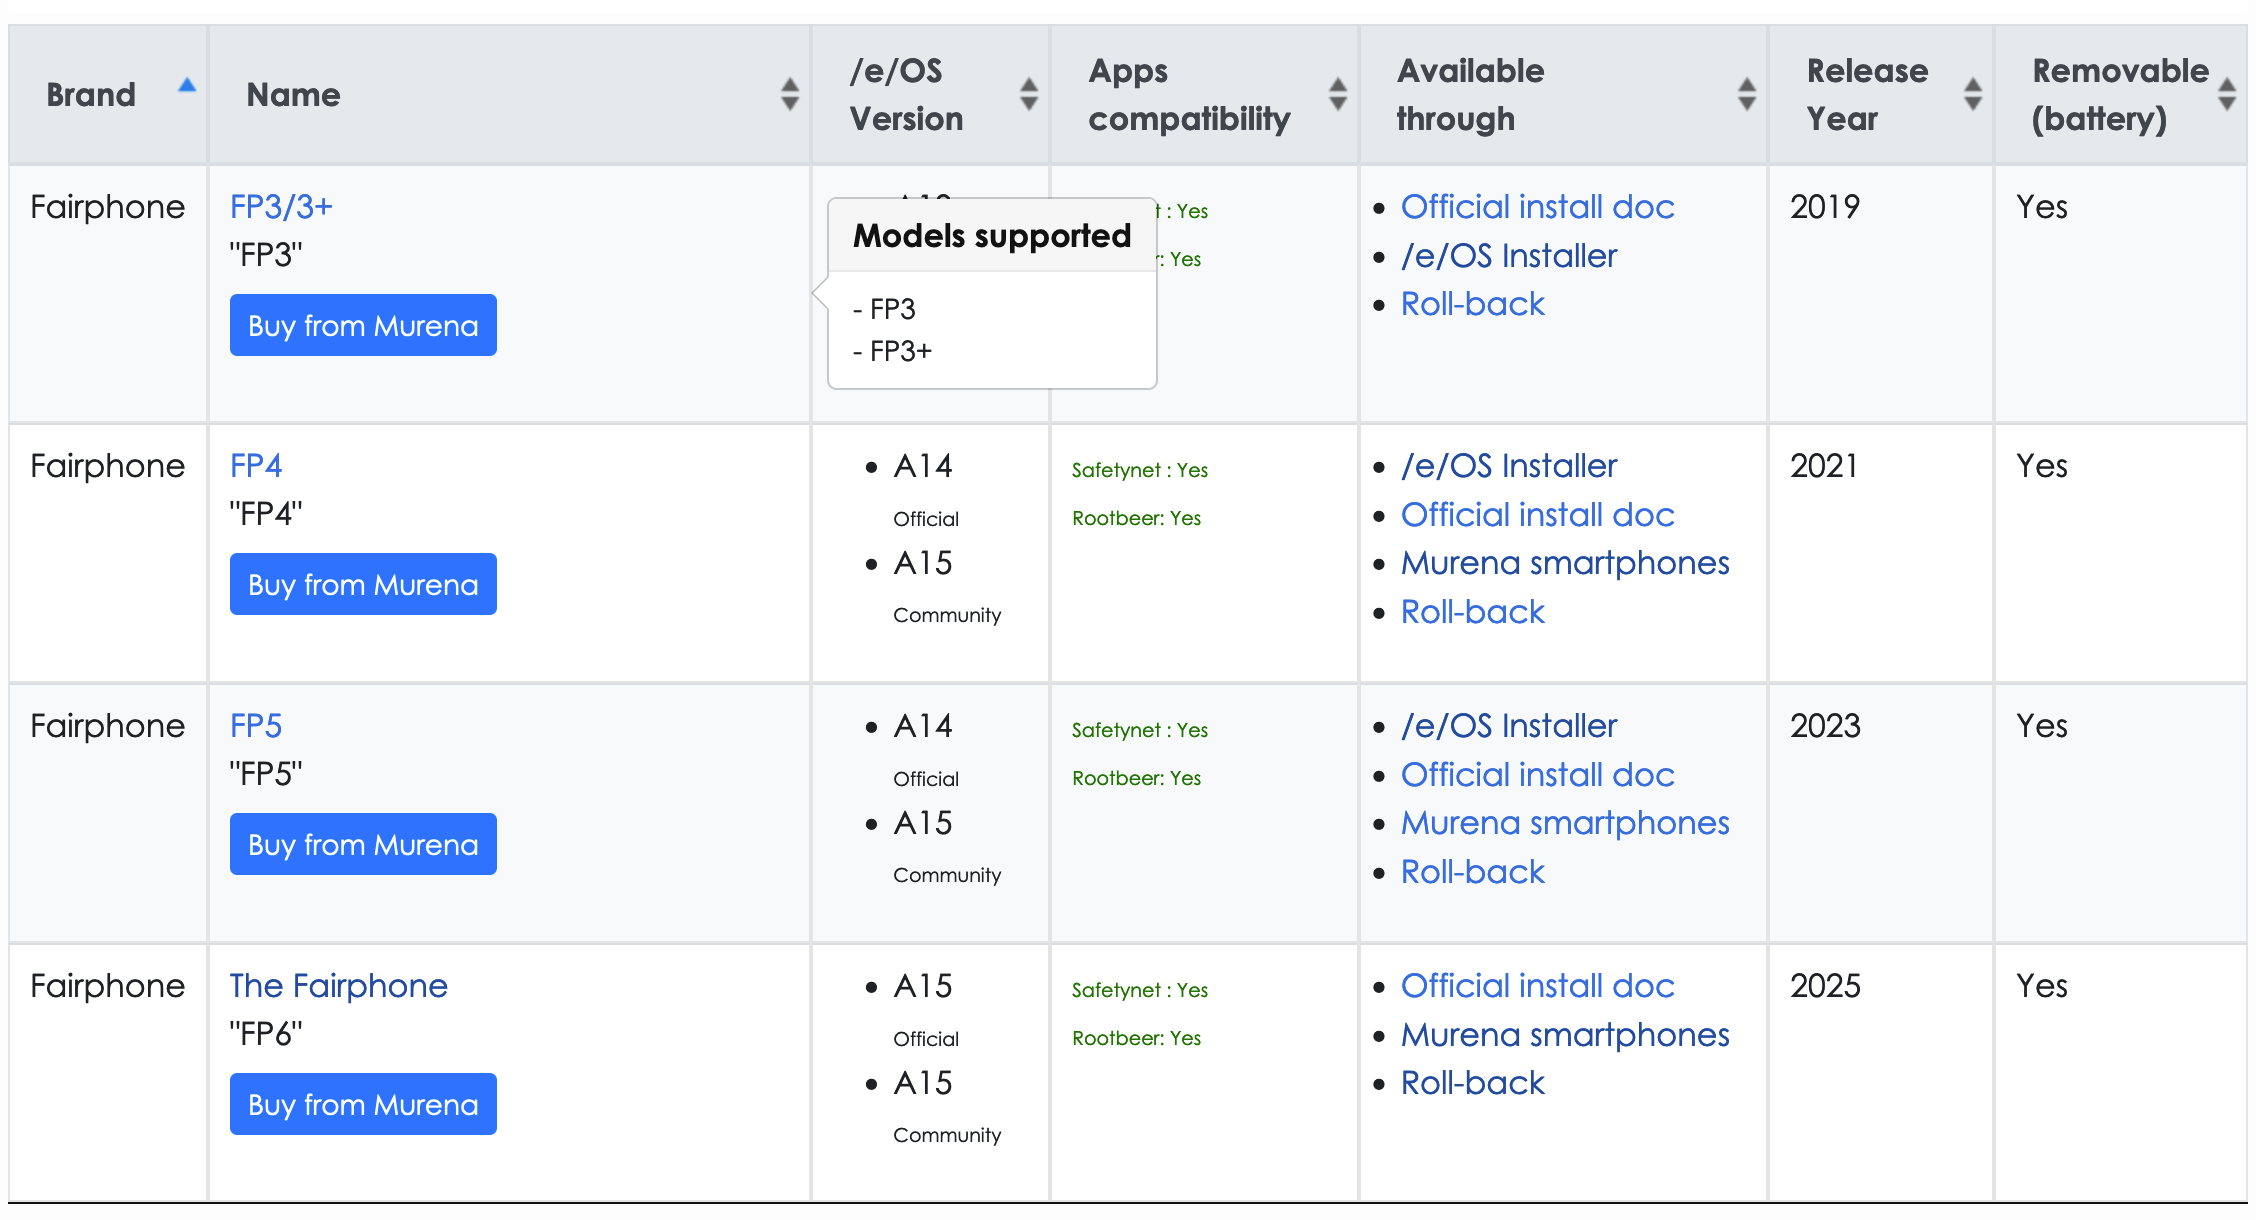Click Buy from Murena for FP3
The image size is (2256, 1220).
pyautogui.click(x=363, y=325)
